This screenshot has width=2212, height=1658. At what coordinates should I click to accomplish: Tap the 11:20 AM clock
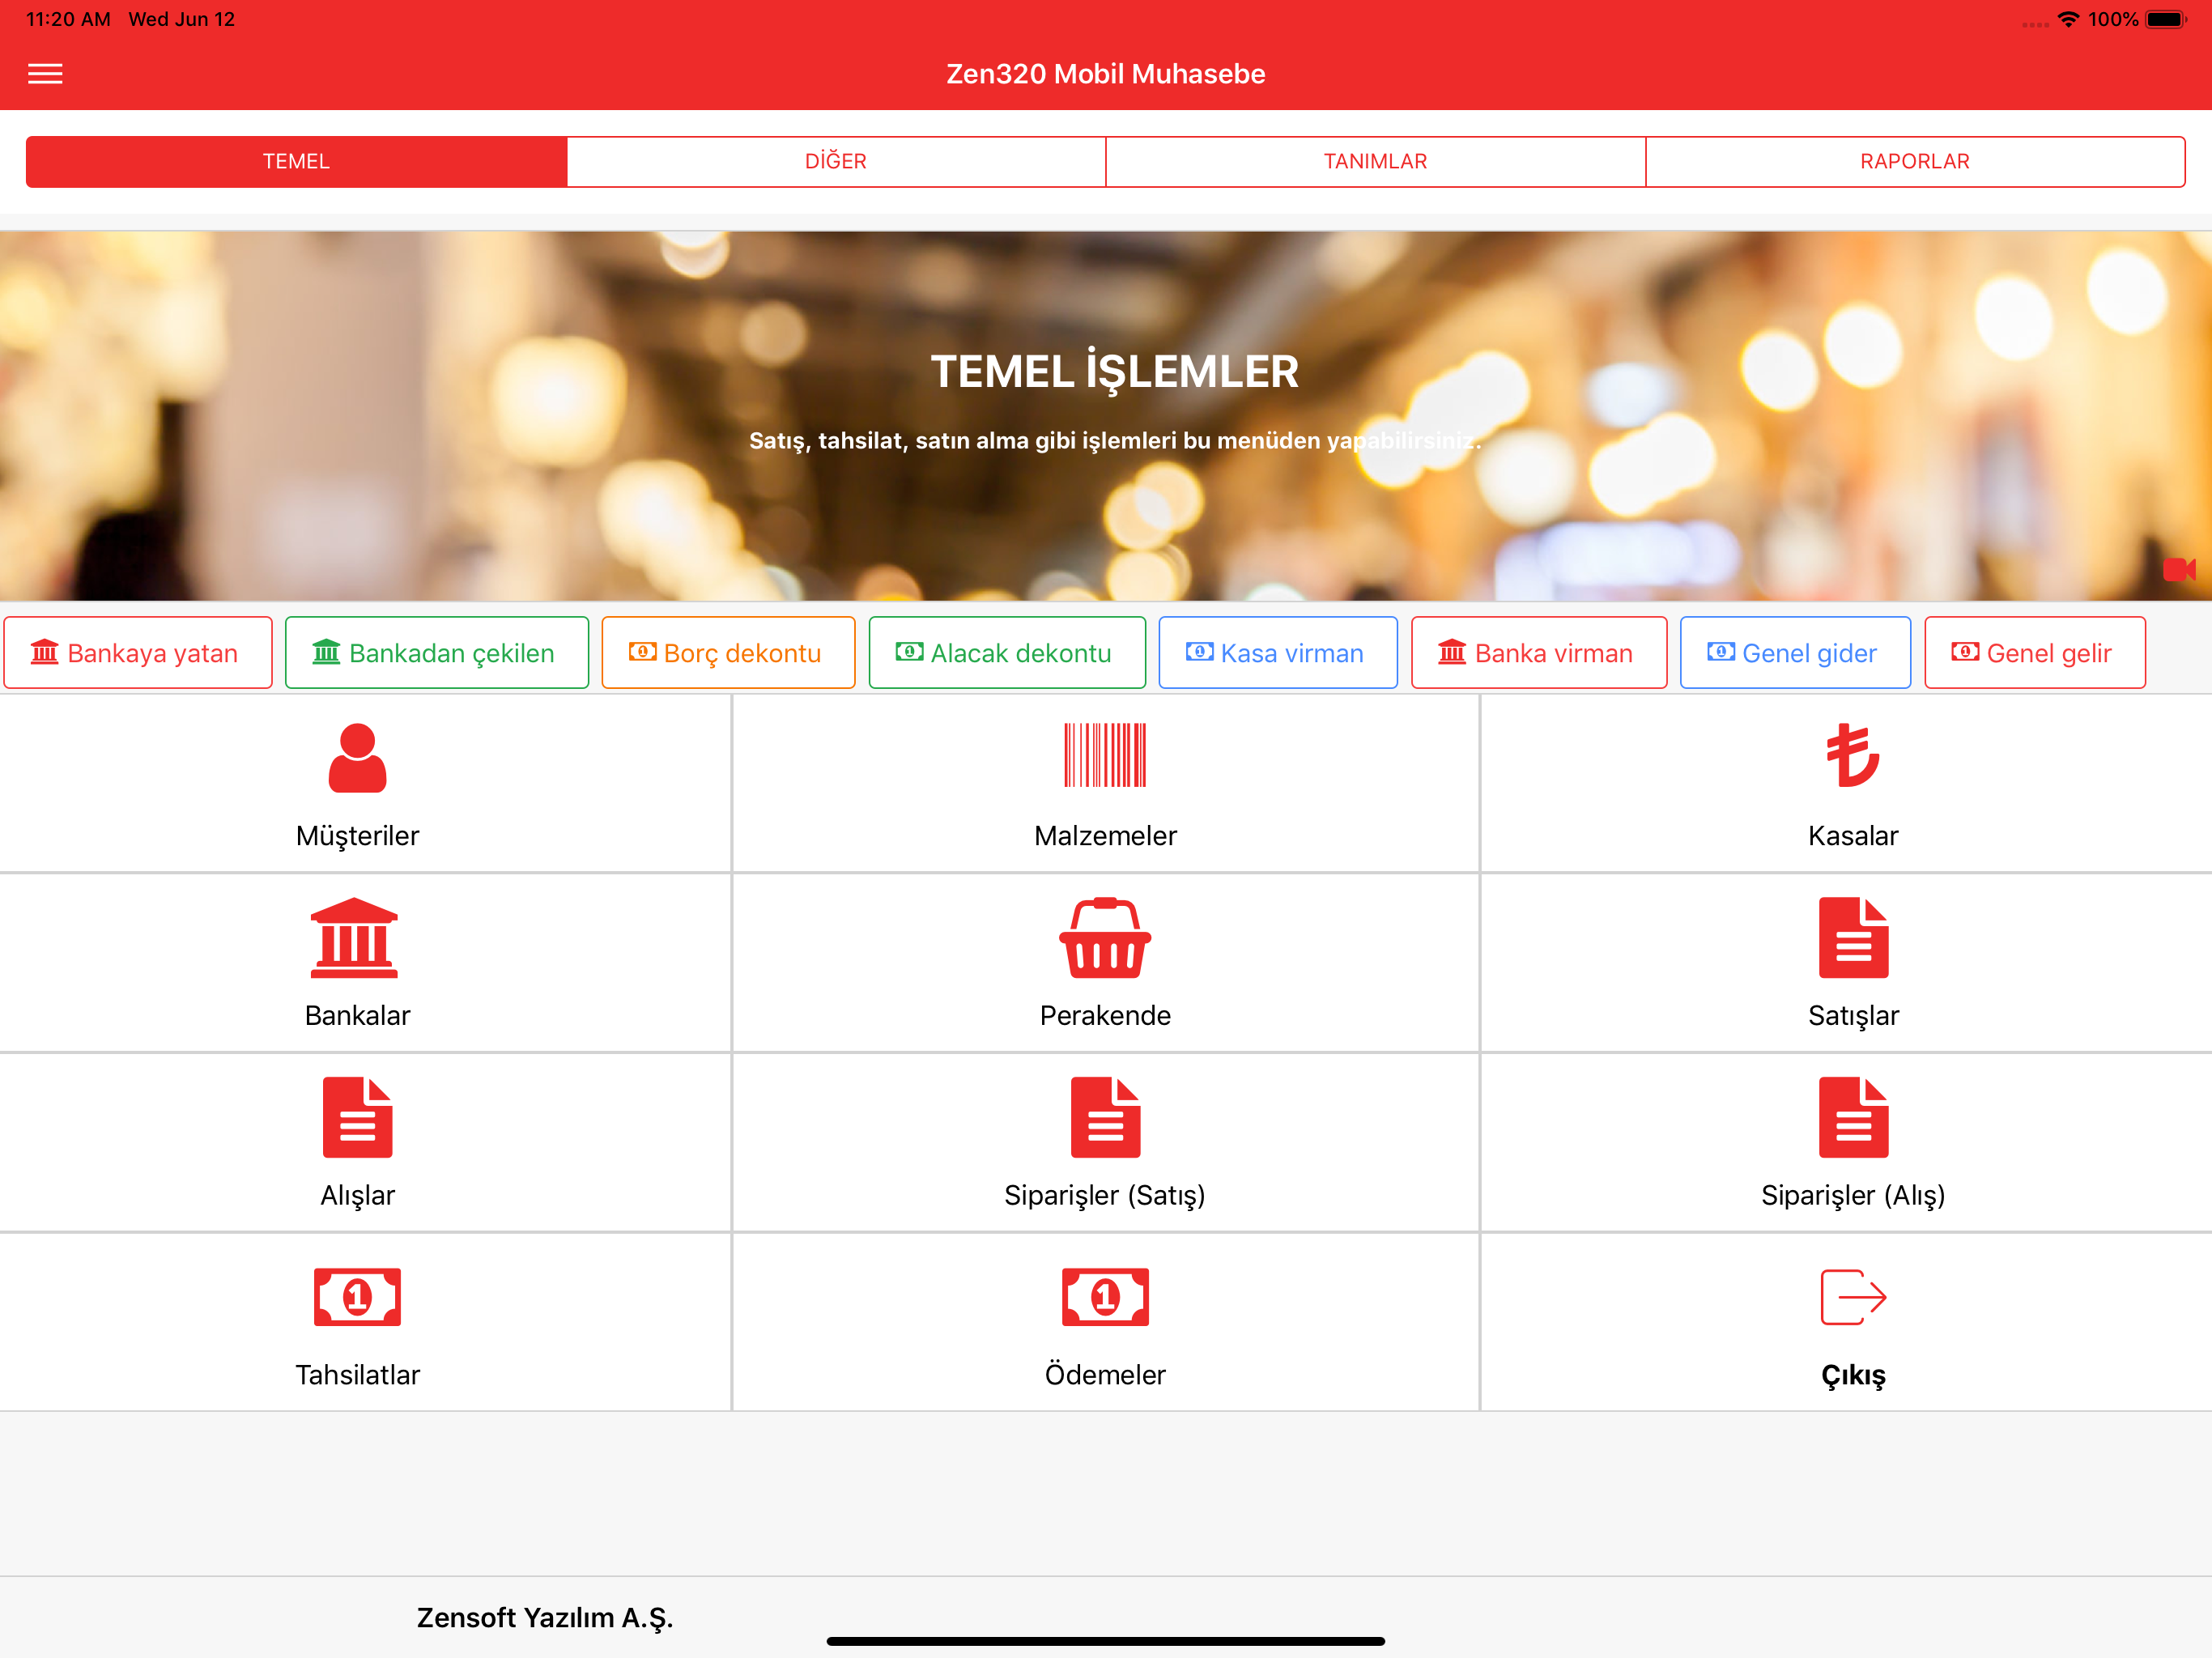[x=68, y=19]
